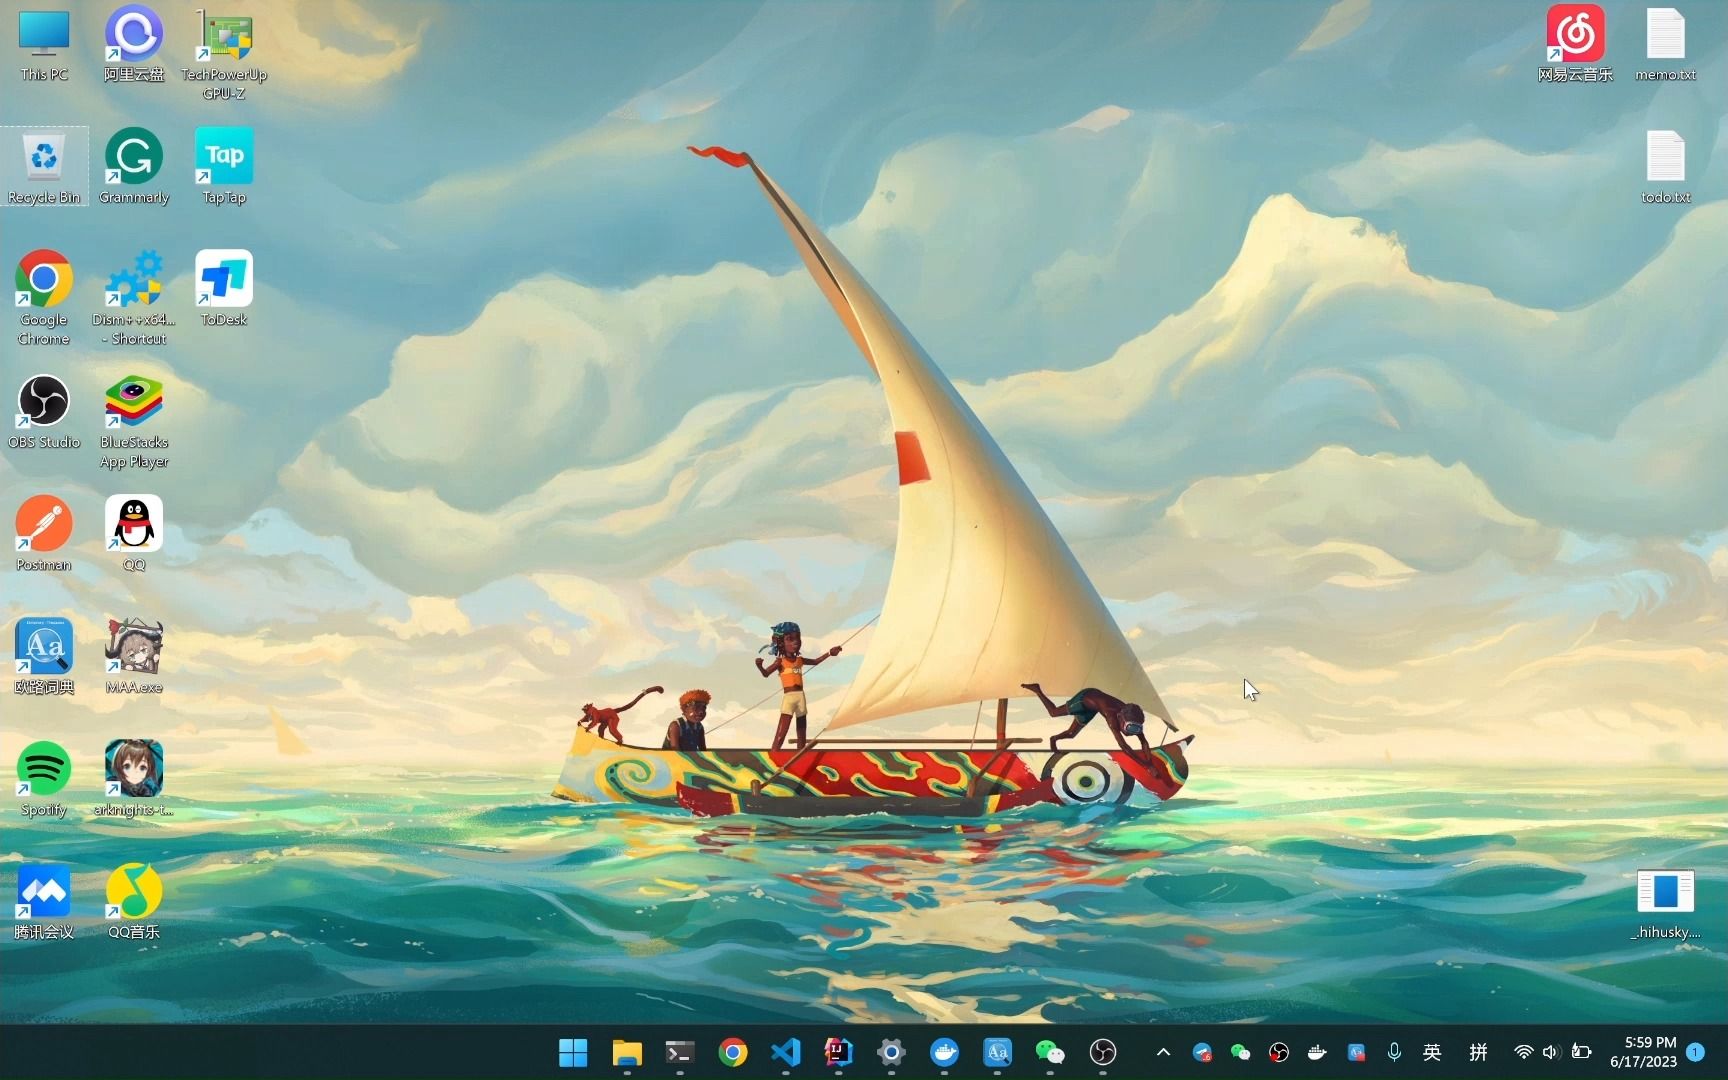Open Terminal from the taskbar
Screen dimensions: 1728x1080
click(680, 1052)
